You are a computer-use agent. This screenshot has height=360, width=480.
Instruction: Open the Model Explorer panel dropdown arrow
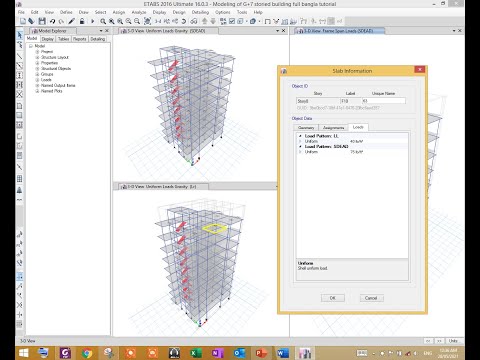click(x=101, y=31)
